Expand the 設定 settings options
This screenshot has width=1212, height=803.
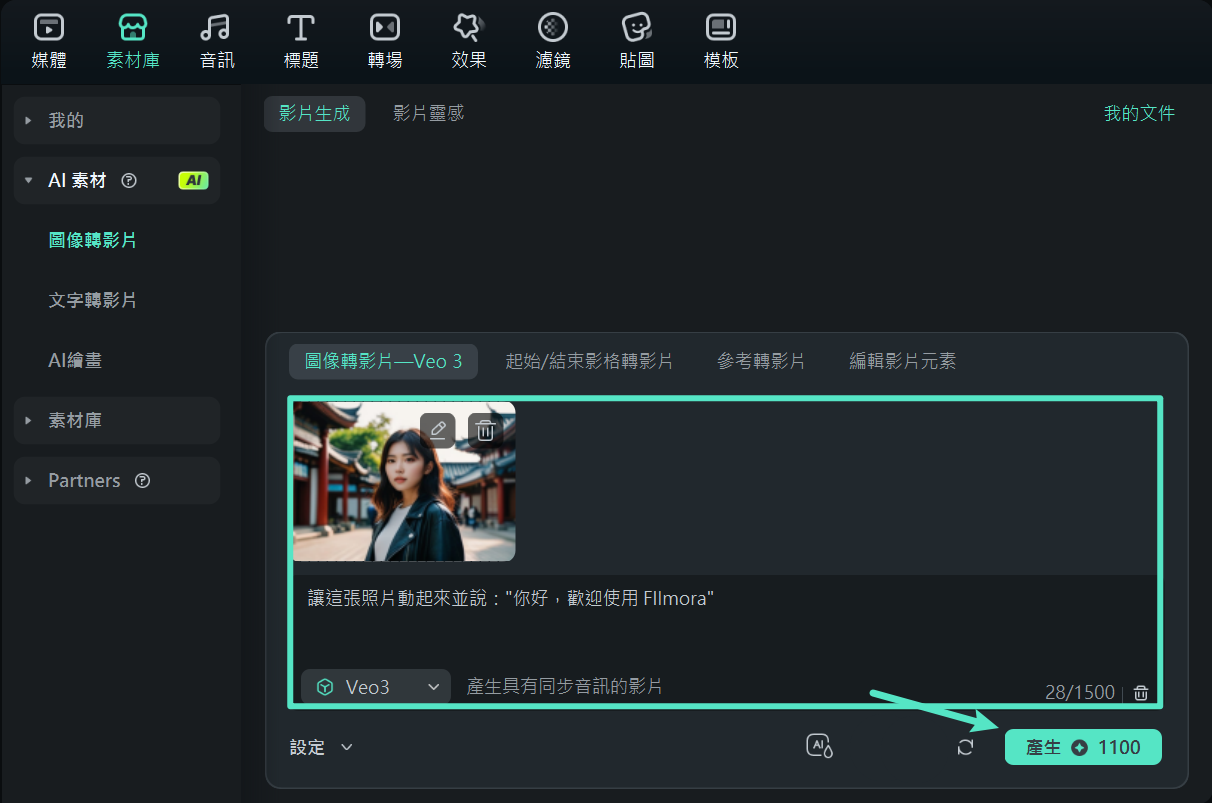click(x=320, y=746)
